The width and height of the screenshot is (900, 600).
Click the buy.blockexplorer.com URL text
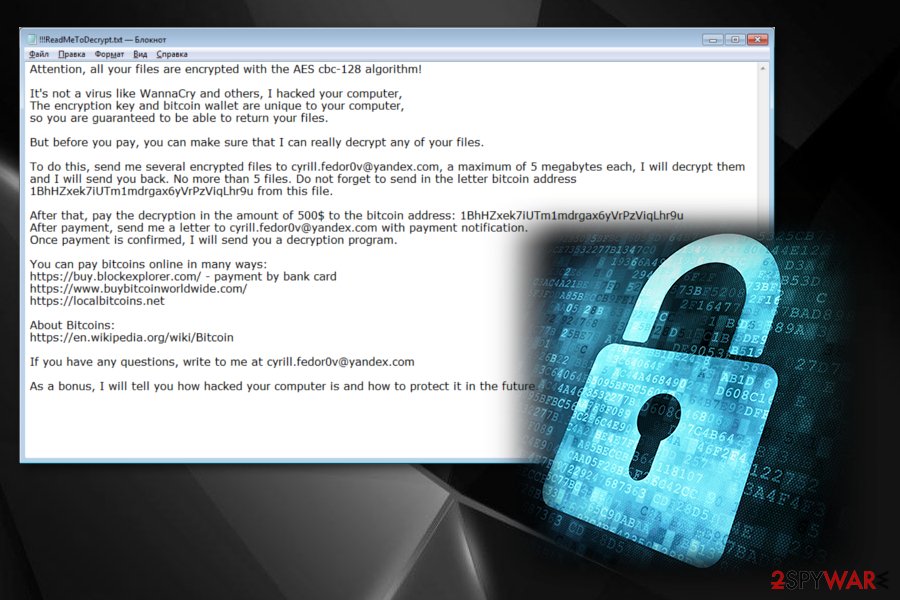pos(115,276)
